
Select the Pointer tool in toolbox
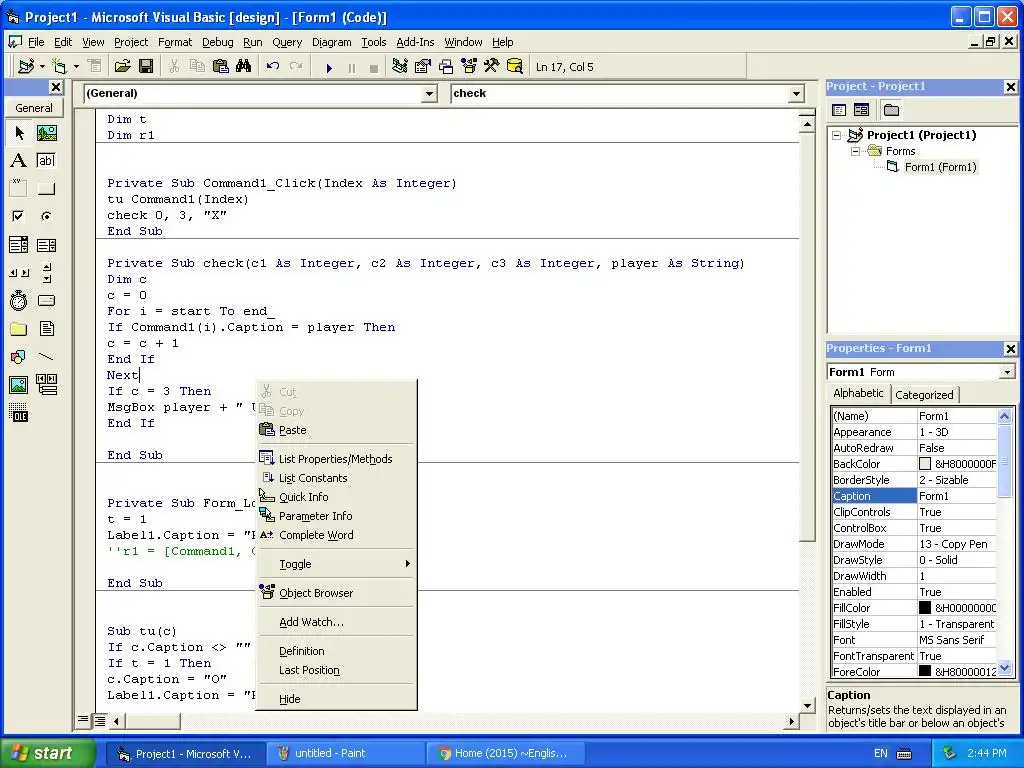click(19, 133)
